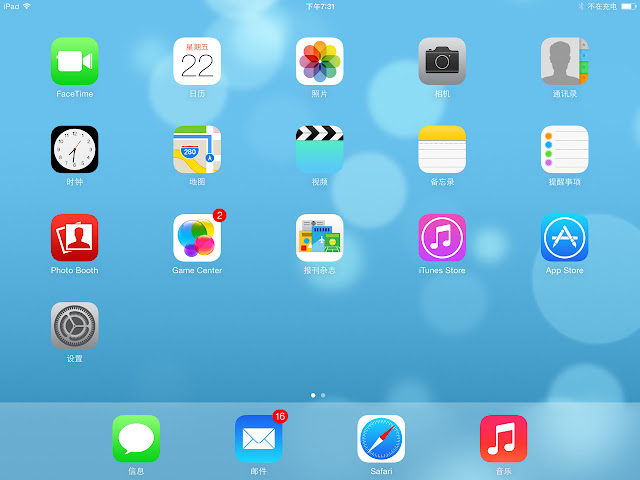Screen dimensions: 640x480
Task: Tap the 'iTunes Store' label text
Action: click(x=442, y=270)
